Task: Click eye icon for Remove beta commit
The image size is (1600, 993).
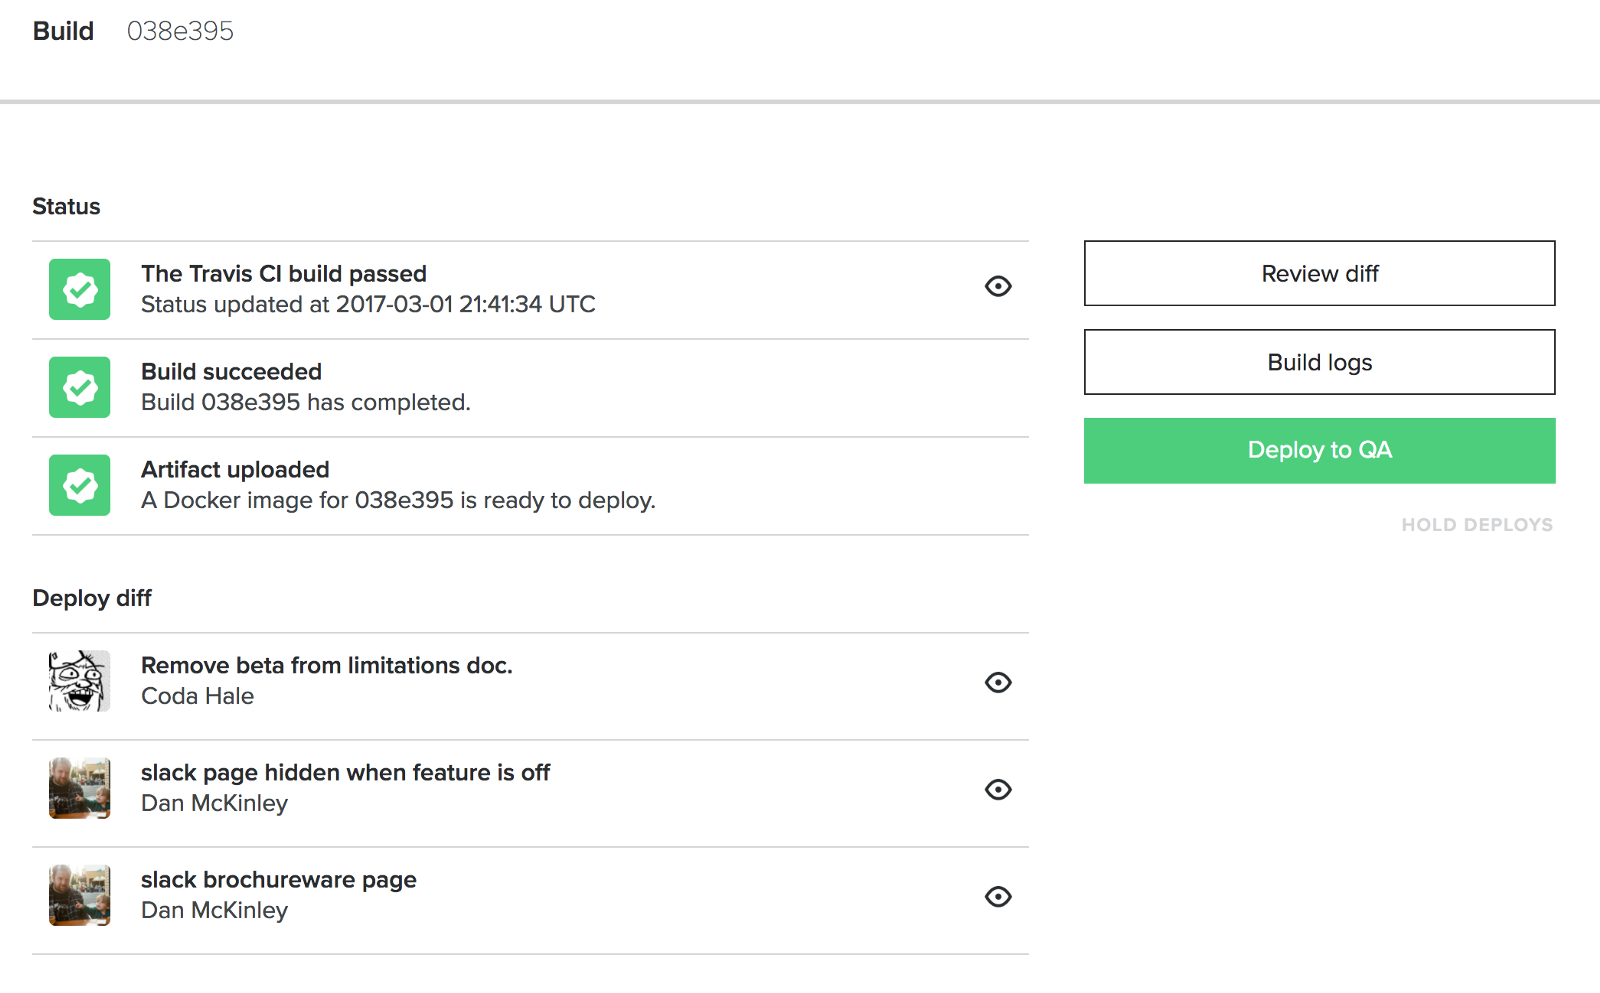Action: click(x=998, y=683)
